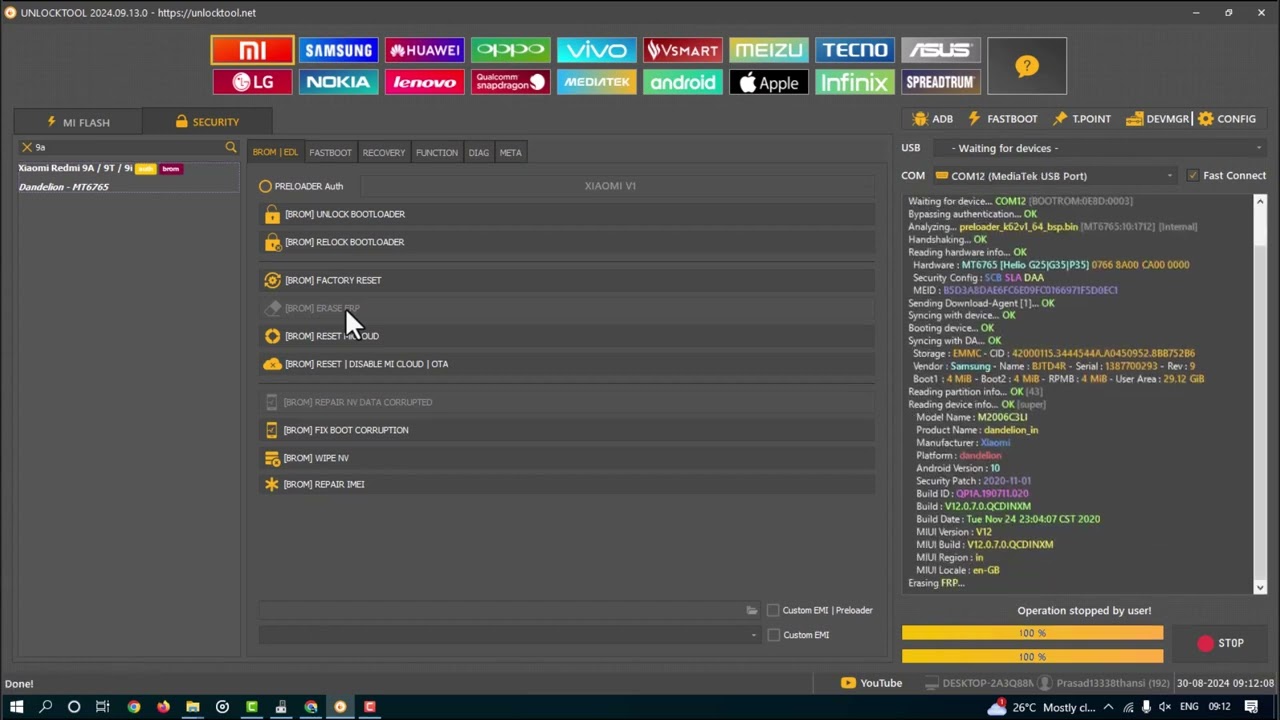The image size is (1280, 720).
Task: Clear the model search with X icon
Action: click(x=27, y=147)
